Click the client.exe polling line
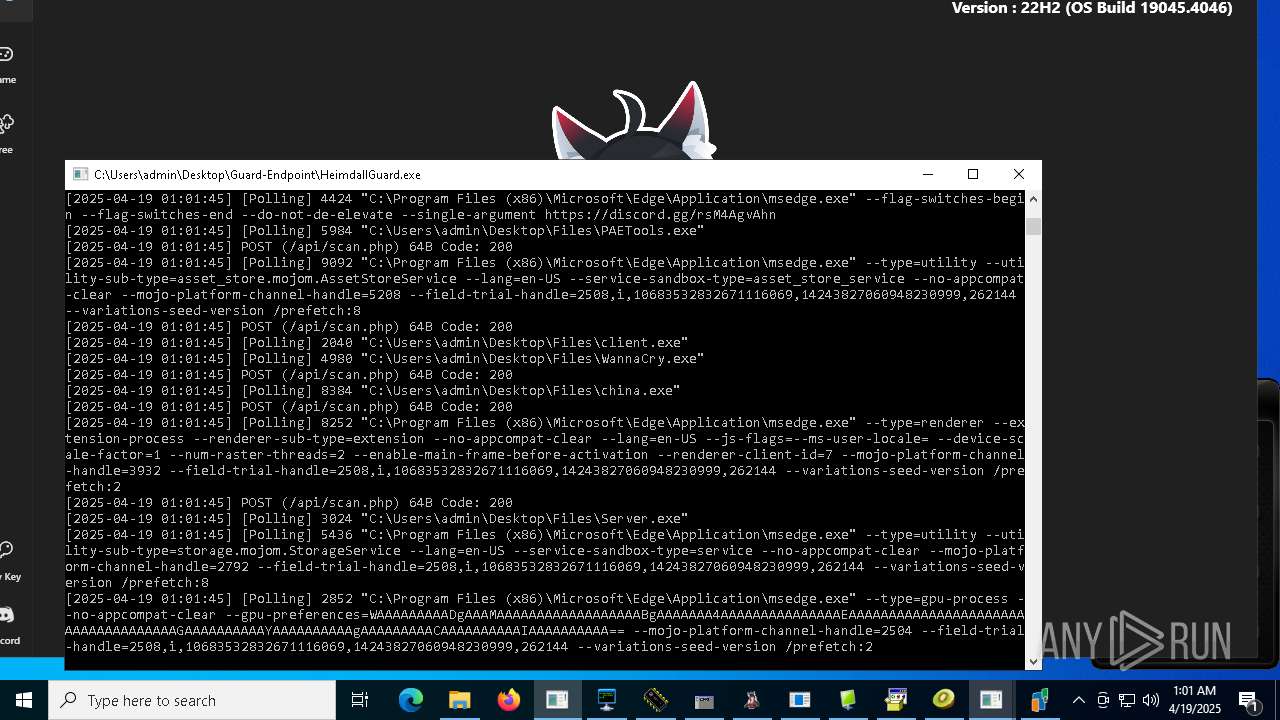1280x720 pixels. click(378, 343)
